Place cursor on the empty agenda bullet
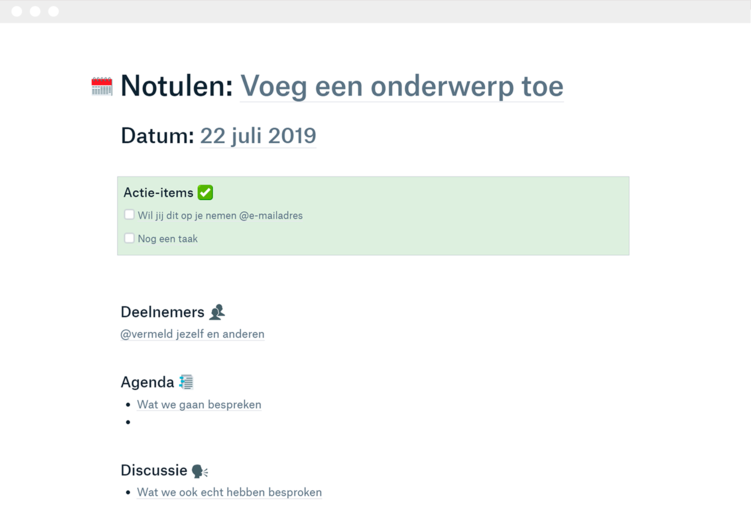This screenshot has width=751, height=526. (140, 423)
